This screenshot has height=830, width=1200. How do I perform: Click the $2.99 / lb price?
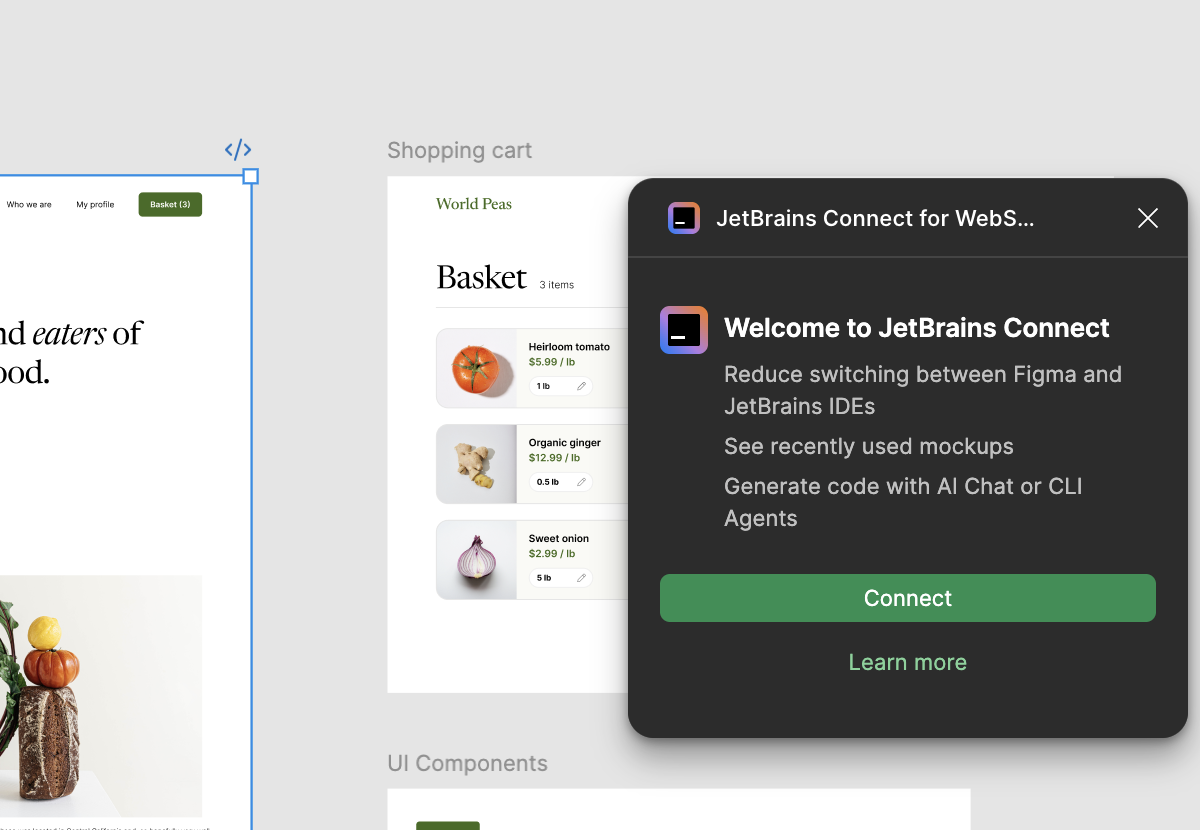552,554
